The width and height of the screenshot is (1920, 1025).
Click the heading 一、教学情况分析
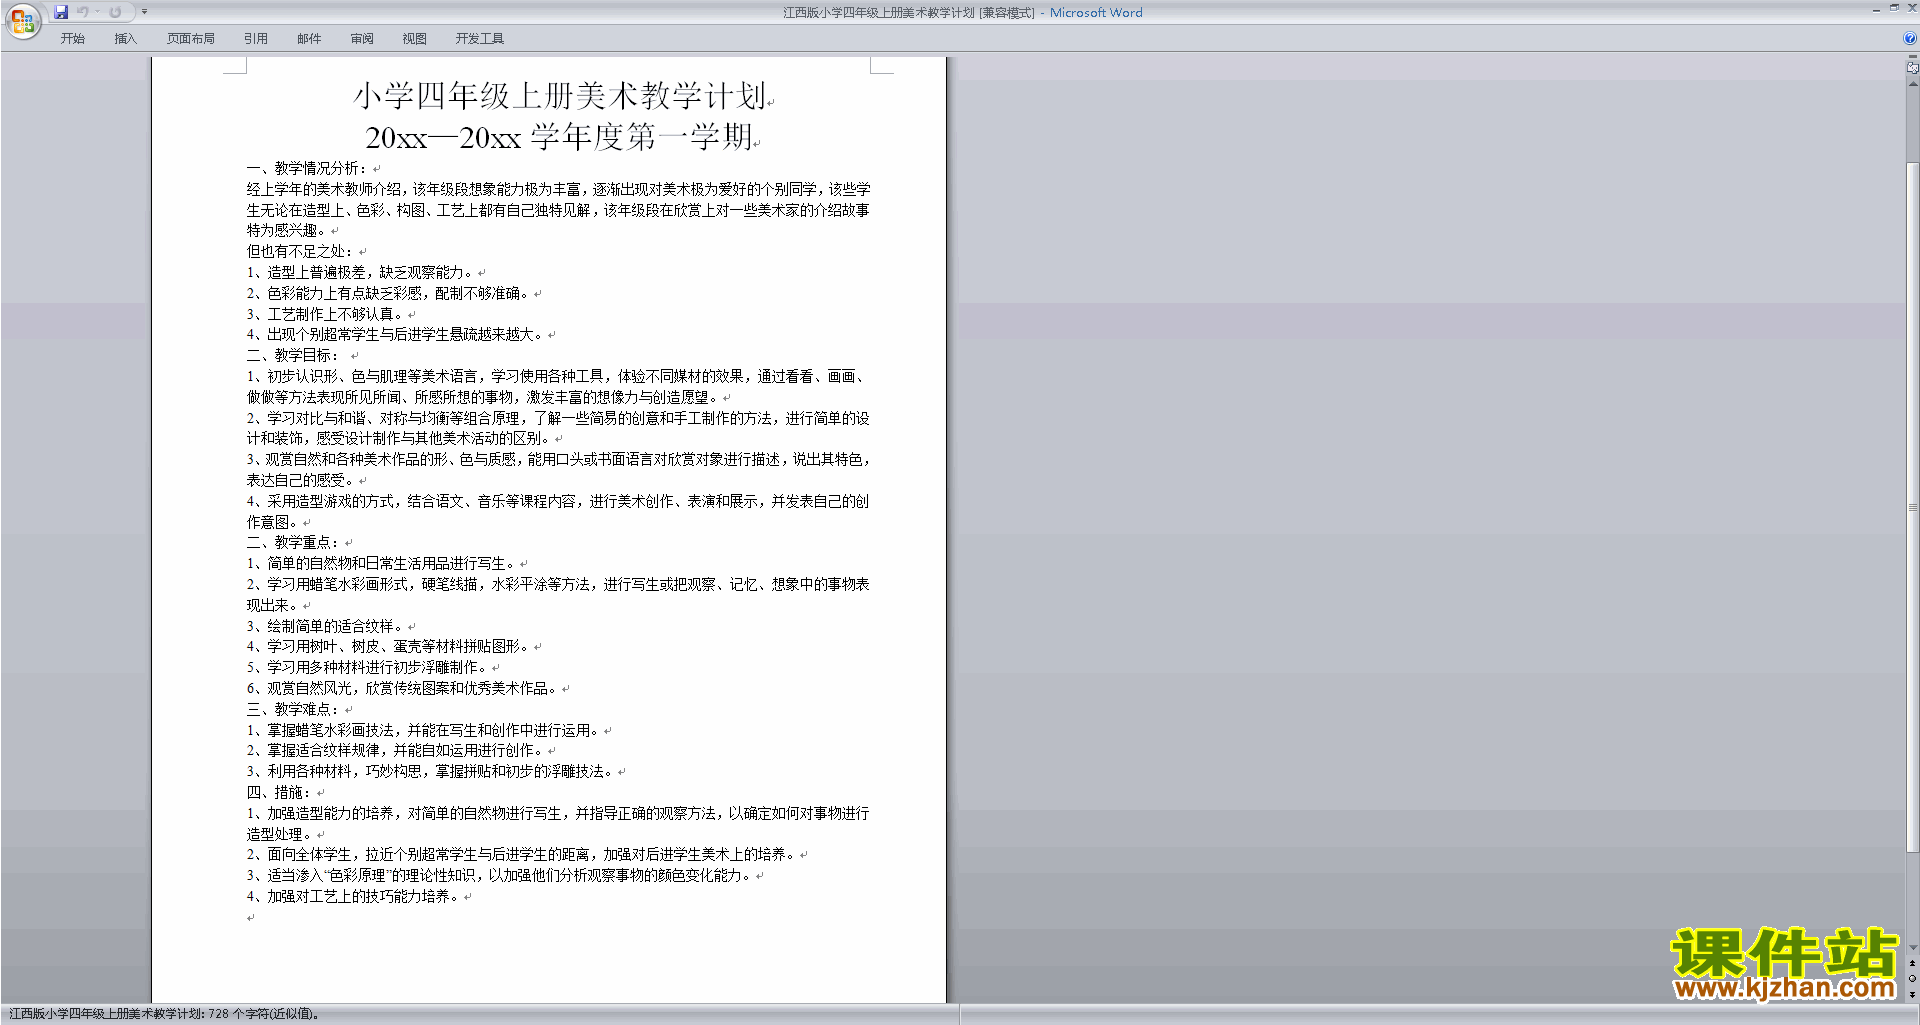click(x=307, y=168)
